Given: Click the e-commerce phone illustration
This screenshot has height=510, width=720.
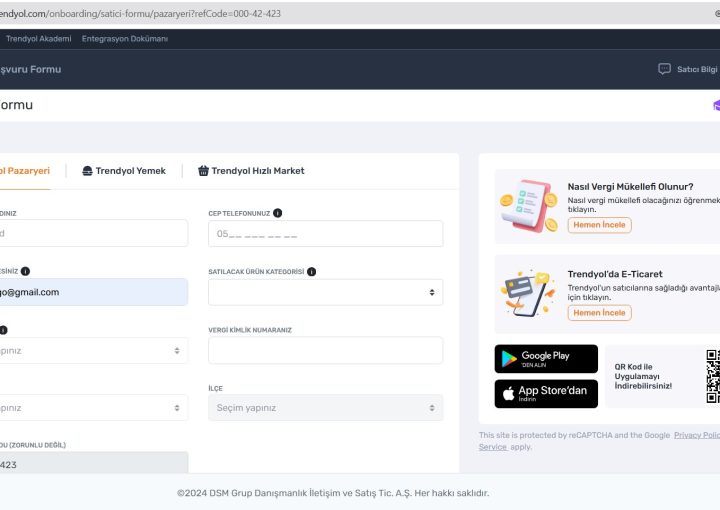Looking at the screenshot, I should pyautogui.click(x=529, y=293).
